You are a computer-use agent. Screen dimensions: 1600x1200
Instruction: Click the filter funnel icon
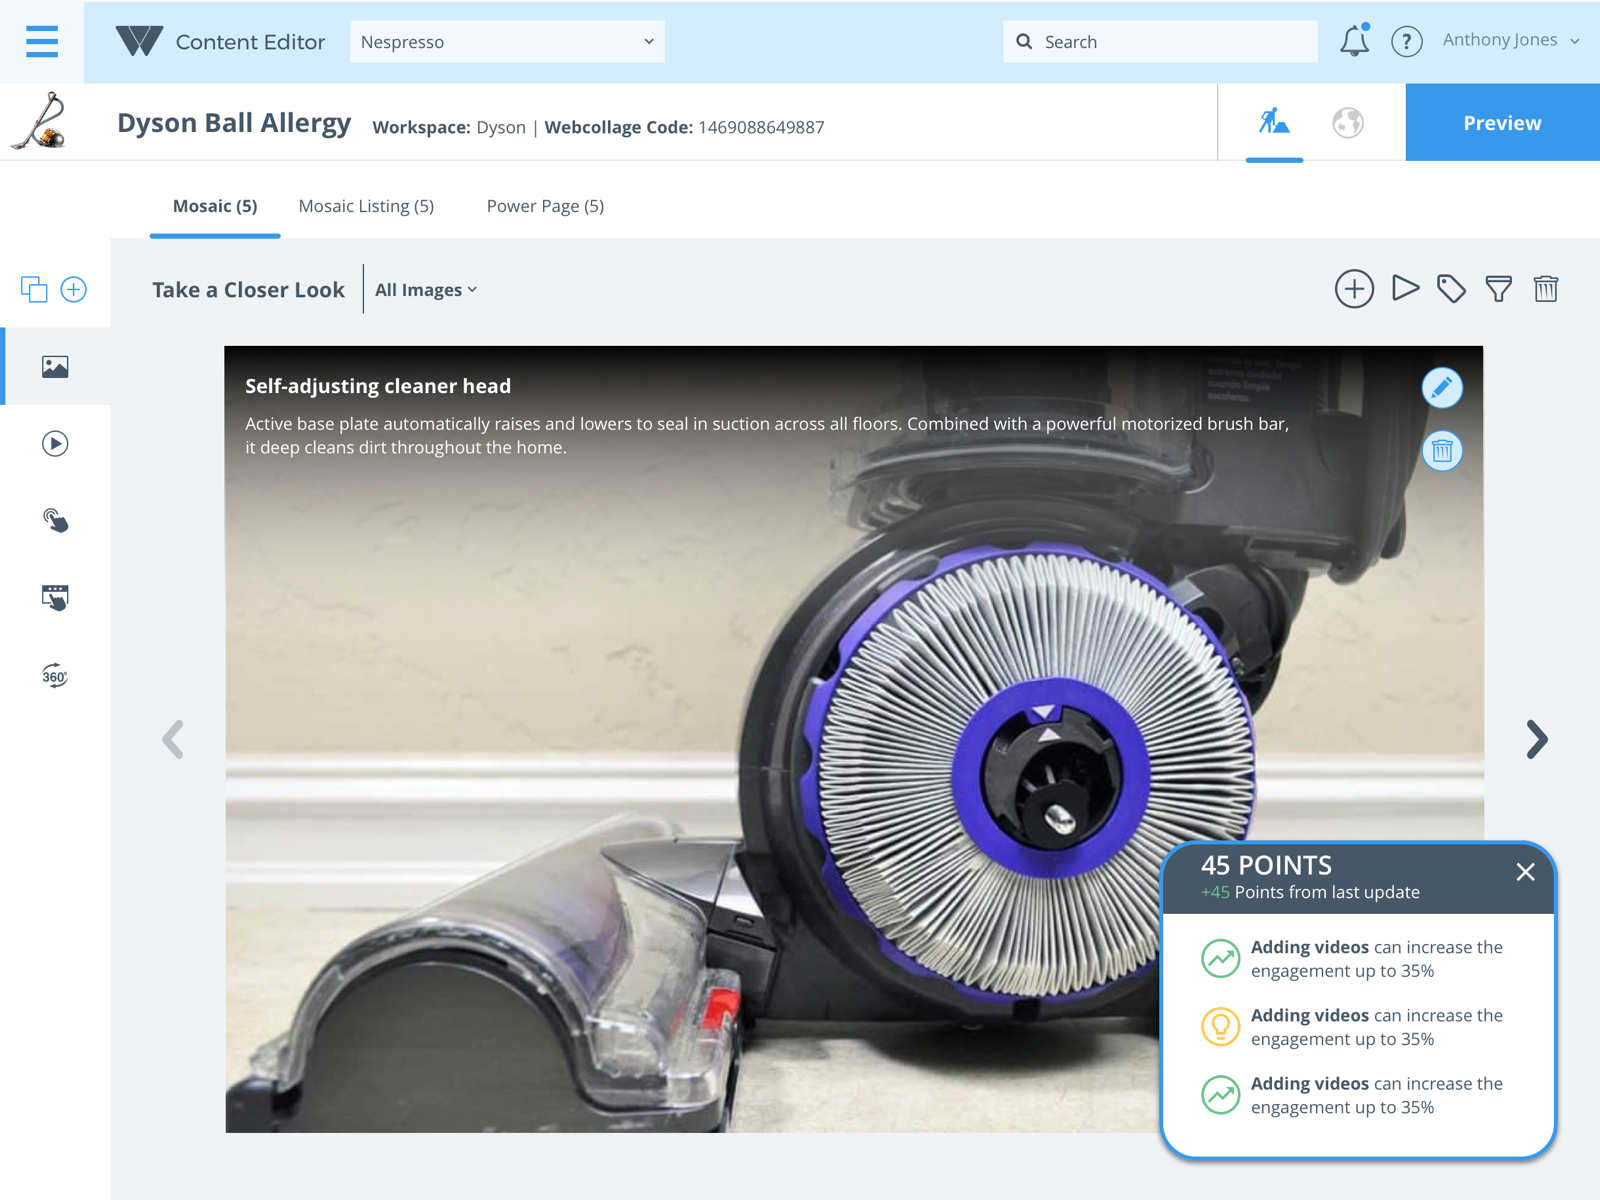point(1498,289)
